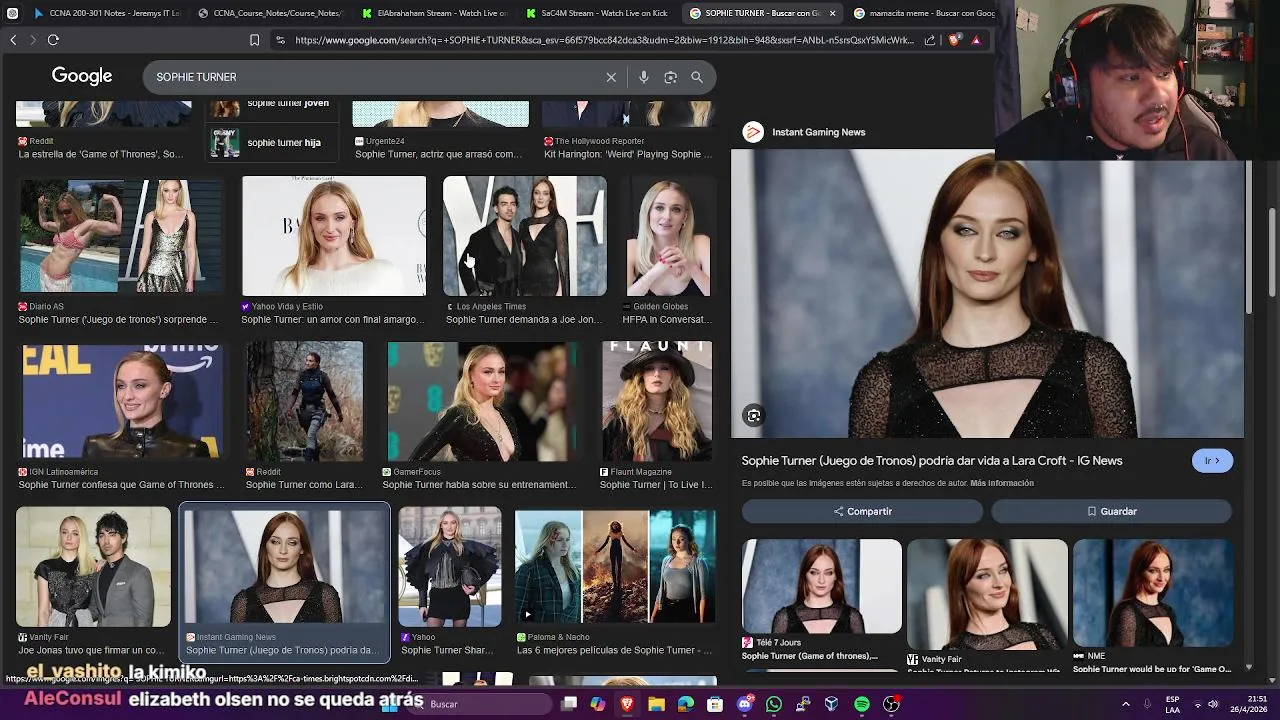Screen dimensions: 1280x720
Task: Open the GamerFocus image result
Action: 481,402
